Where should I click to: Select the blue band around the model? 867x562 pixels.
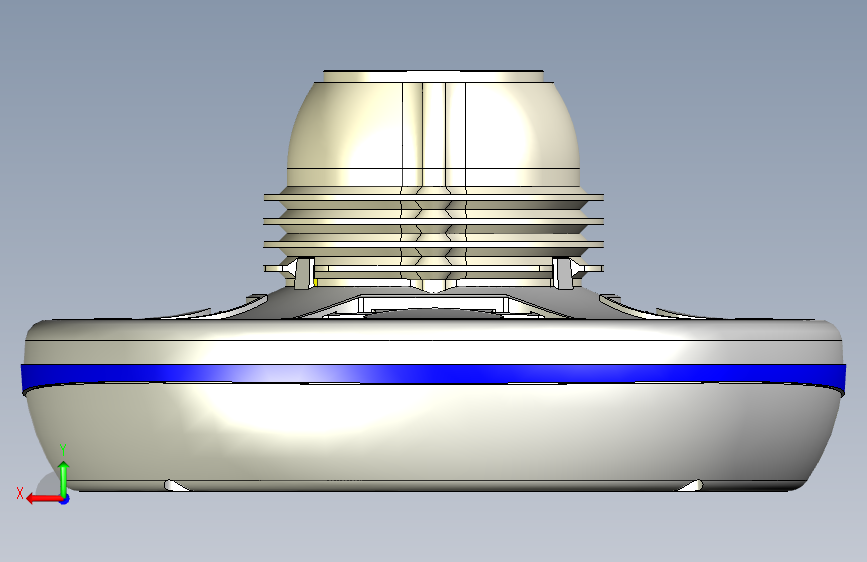coord(434,374)
